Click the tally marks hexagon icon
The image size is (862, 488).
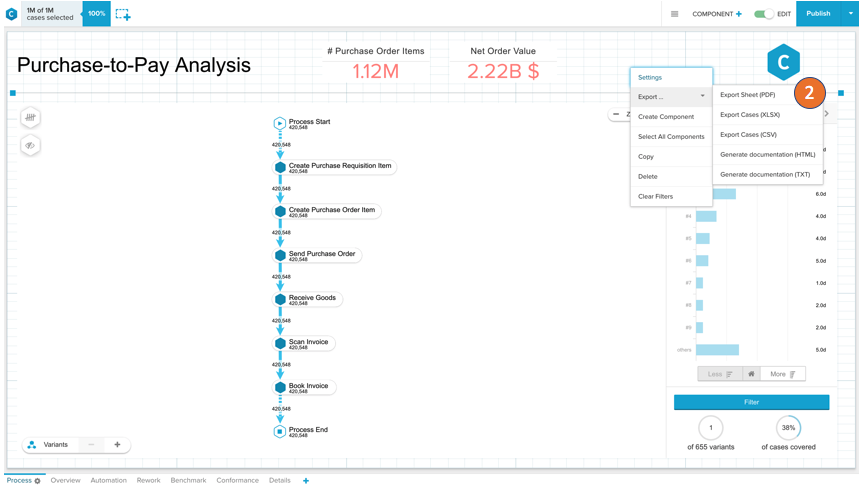point(30,118)
